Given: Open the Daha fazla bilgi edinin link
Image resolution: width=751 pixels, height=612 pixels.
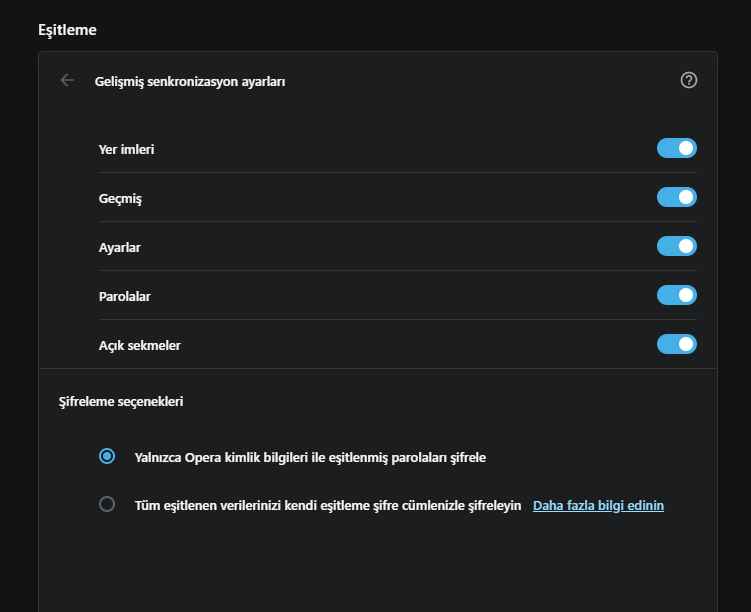Looking at the screenshot, I should pyautogui.click(x=598, y=506).
